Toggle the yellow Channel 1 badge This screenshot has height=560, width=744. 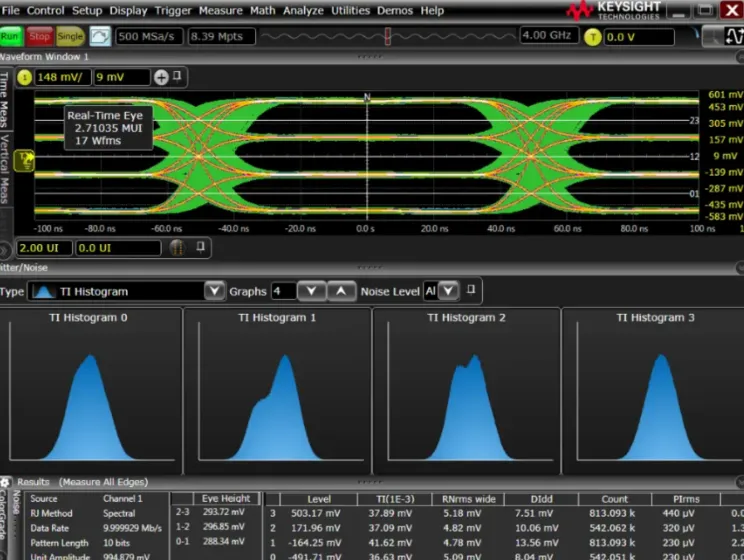(x=26, y=77)
